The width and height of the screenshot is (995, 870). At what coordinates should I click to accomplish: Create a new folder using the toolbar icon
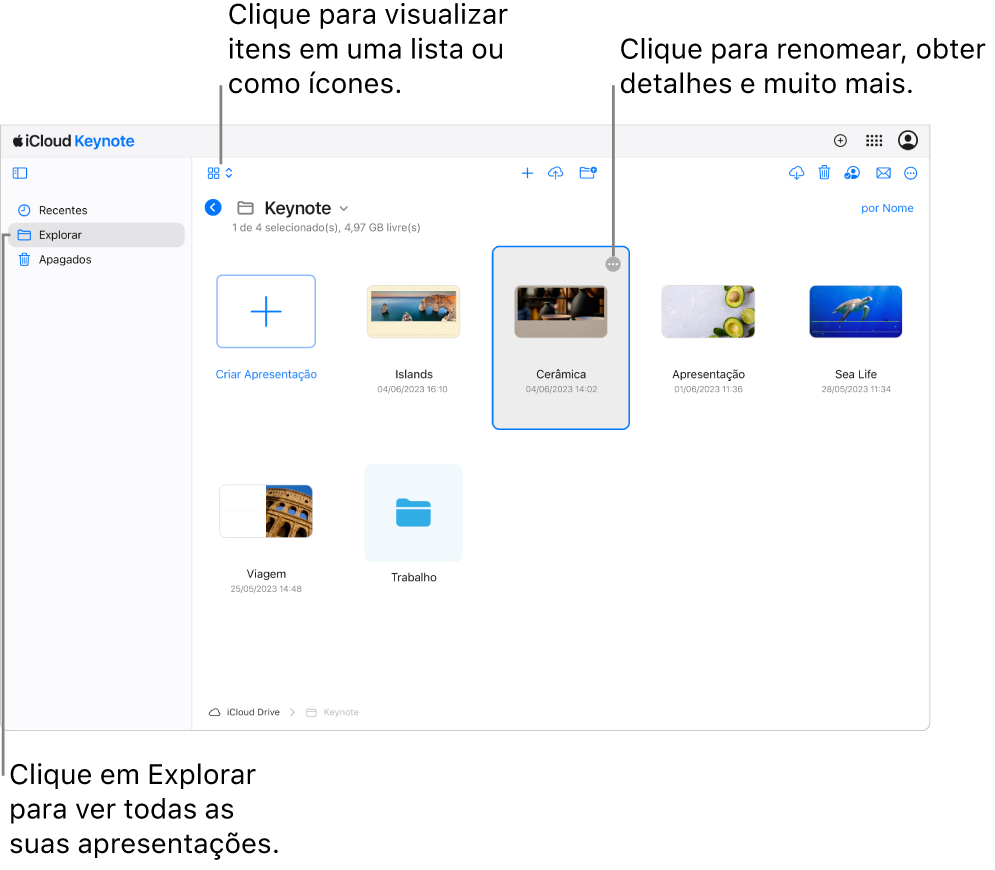click(x=588, y=173)
